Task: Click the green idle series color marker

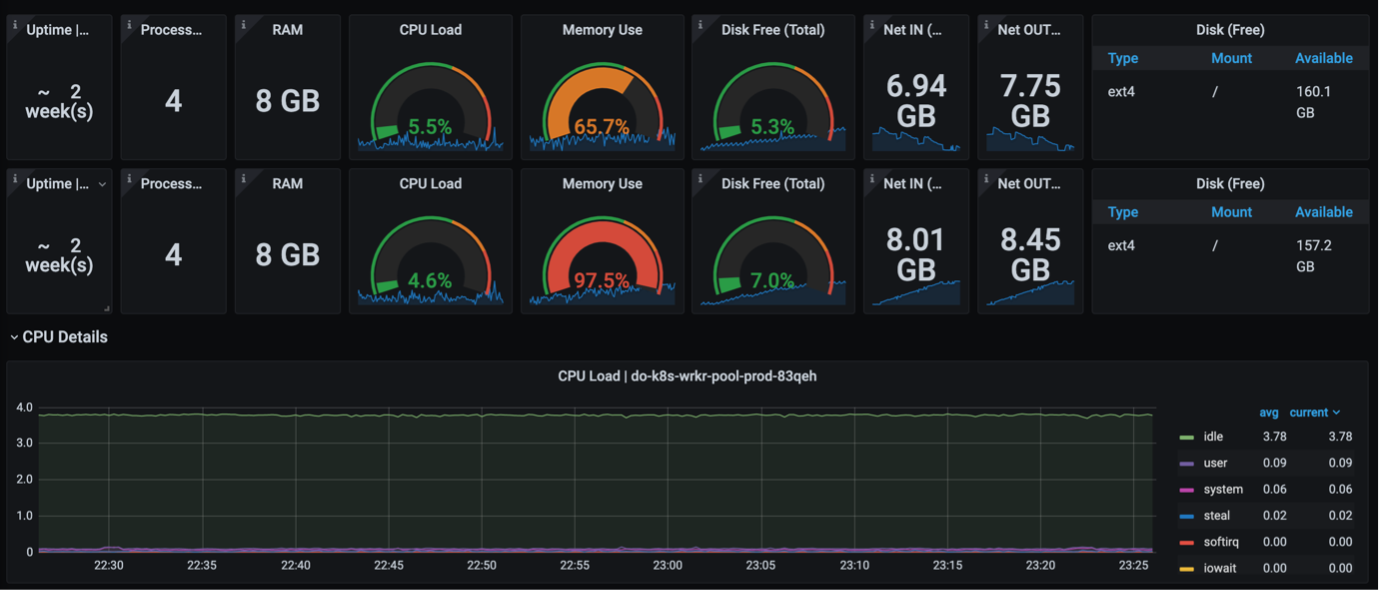Action: click(1187, 437)
